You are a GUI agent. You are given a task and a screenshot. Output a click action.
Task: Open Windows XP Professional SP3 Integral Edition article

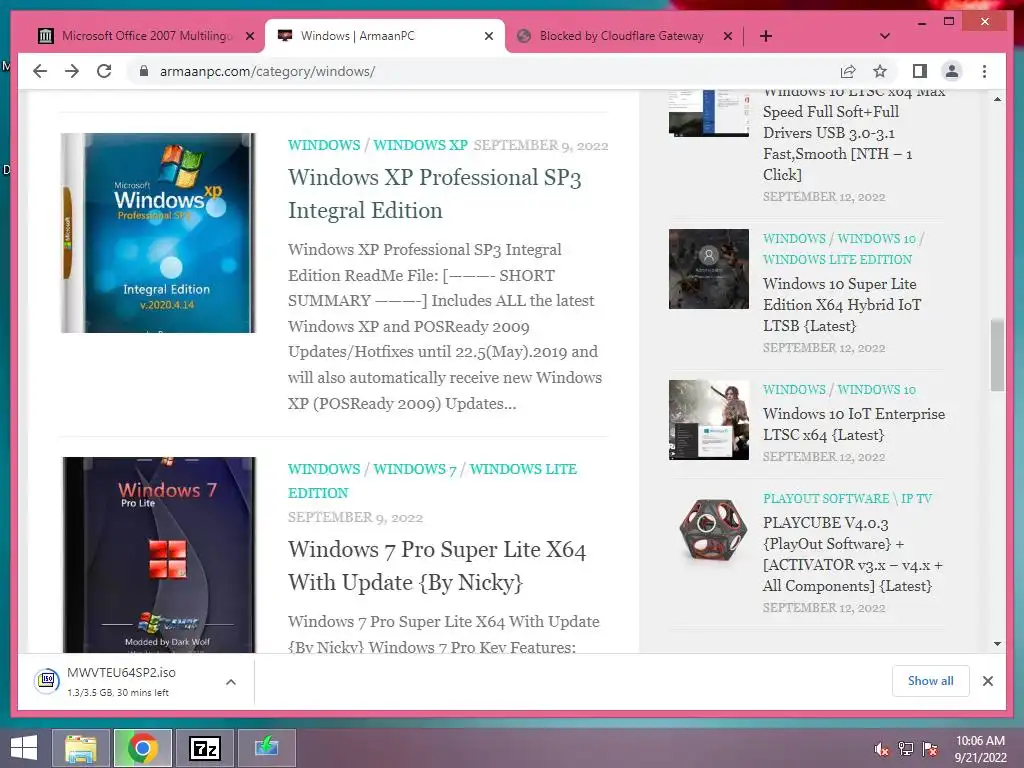point(434,194)
